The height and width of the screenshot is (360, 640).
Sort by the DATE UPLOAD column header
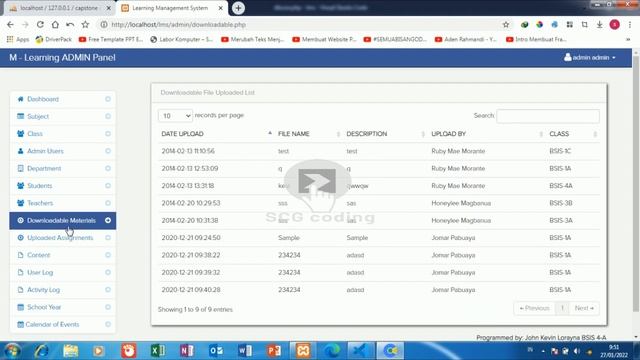[216, 134]
